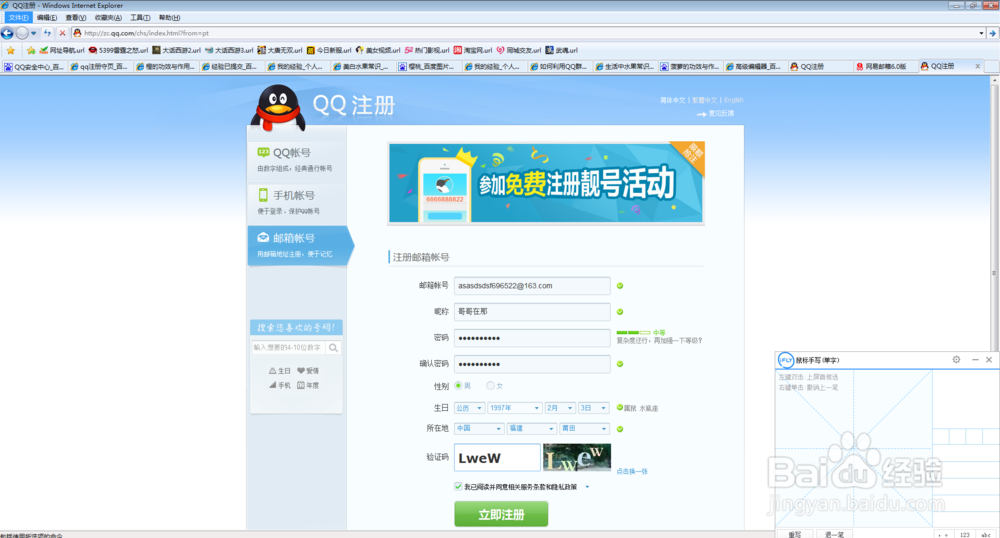This screenshot has width=1000, height=538.
Task: Open the 大话西游2.url bookmark
Action: tap(177, 50)
